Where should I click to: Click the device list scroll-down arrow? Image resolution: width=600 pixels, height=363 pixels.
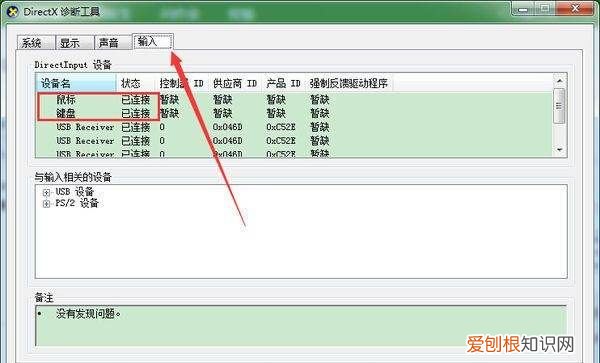click(559, 150)
